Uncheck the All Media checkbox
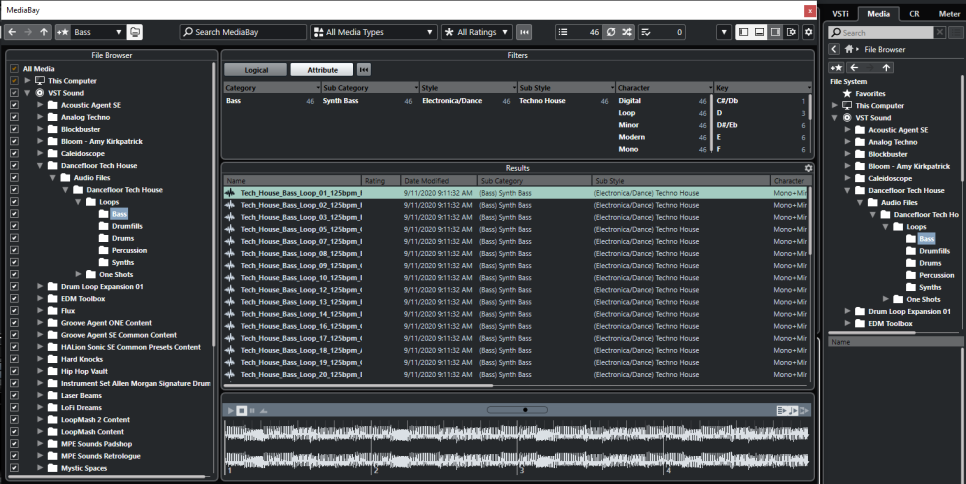This screenshot has height=484, width=966. pyautogui.click(x=15, y=68)
